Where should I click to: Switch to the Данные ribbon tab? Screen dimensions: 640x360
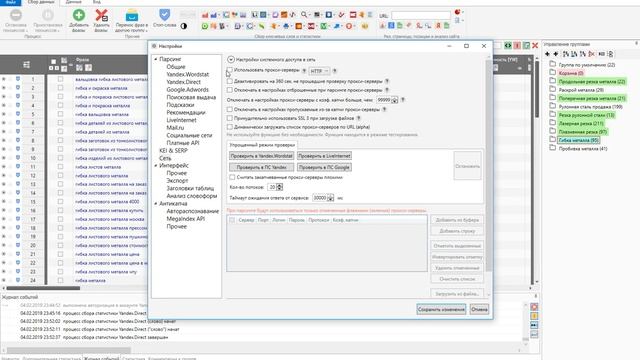pyautogui.click(x=73, y=2)
